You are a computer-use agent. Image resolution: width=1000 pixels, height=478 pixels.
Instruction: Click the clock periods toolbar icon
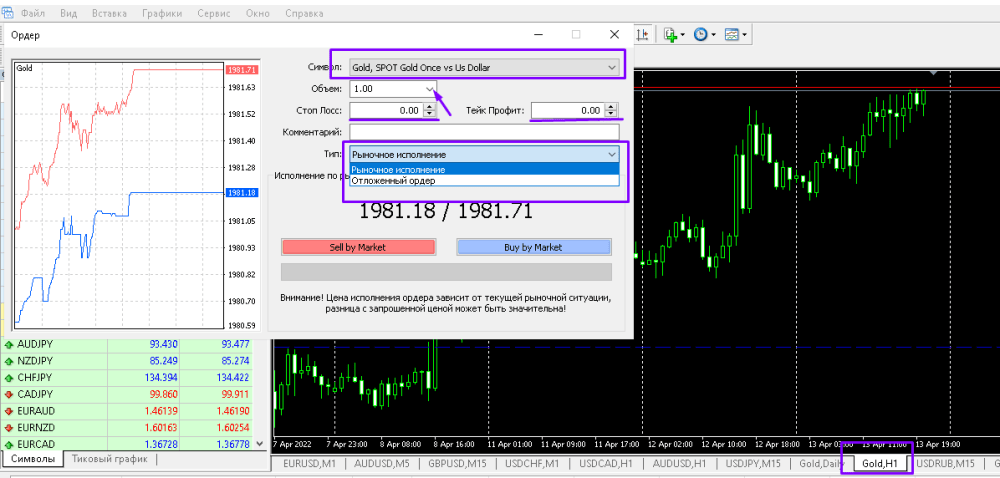coord(700,34)
